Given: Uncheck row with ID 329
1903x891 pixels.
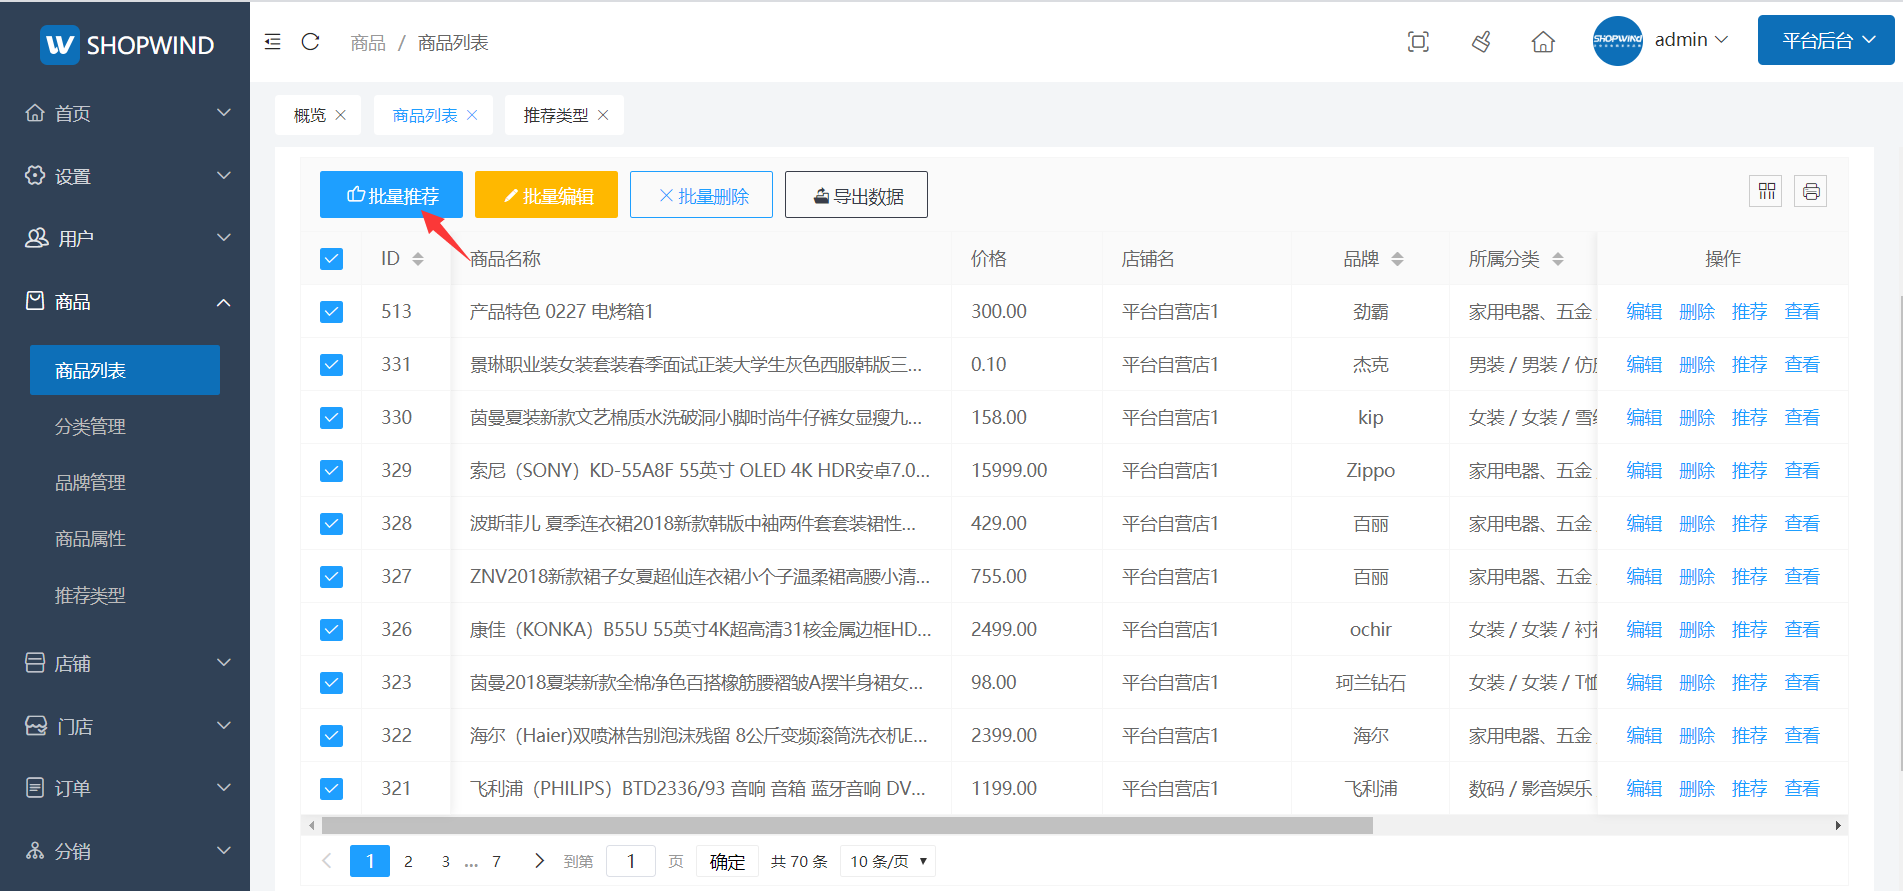Looking at the screenshot, I should tap(332, 471).
